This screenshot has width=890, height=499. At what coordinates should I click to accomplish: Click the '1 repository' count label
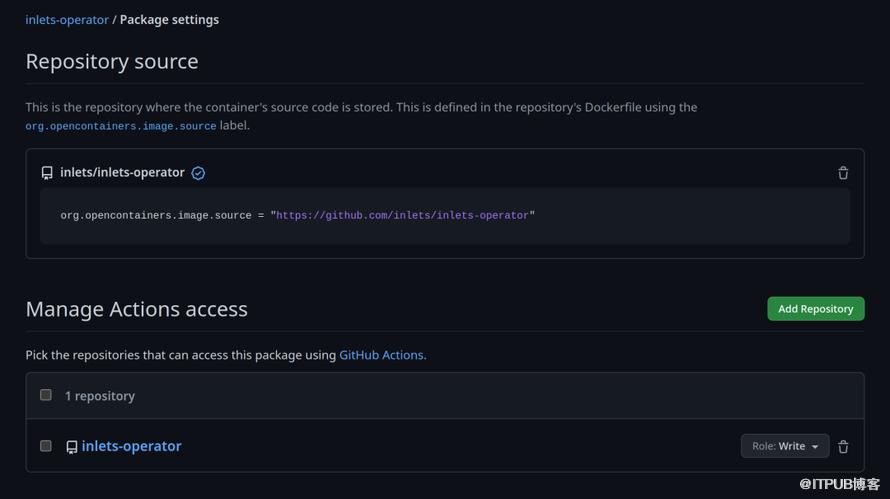[100, 396]
